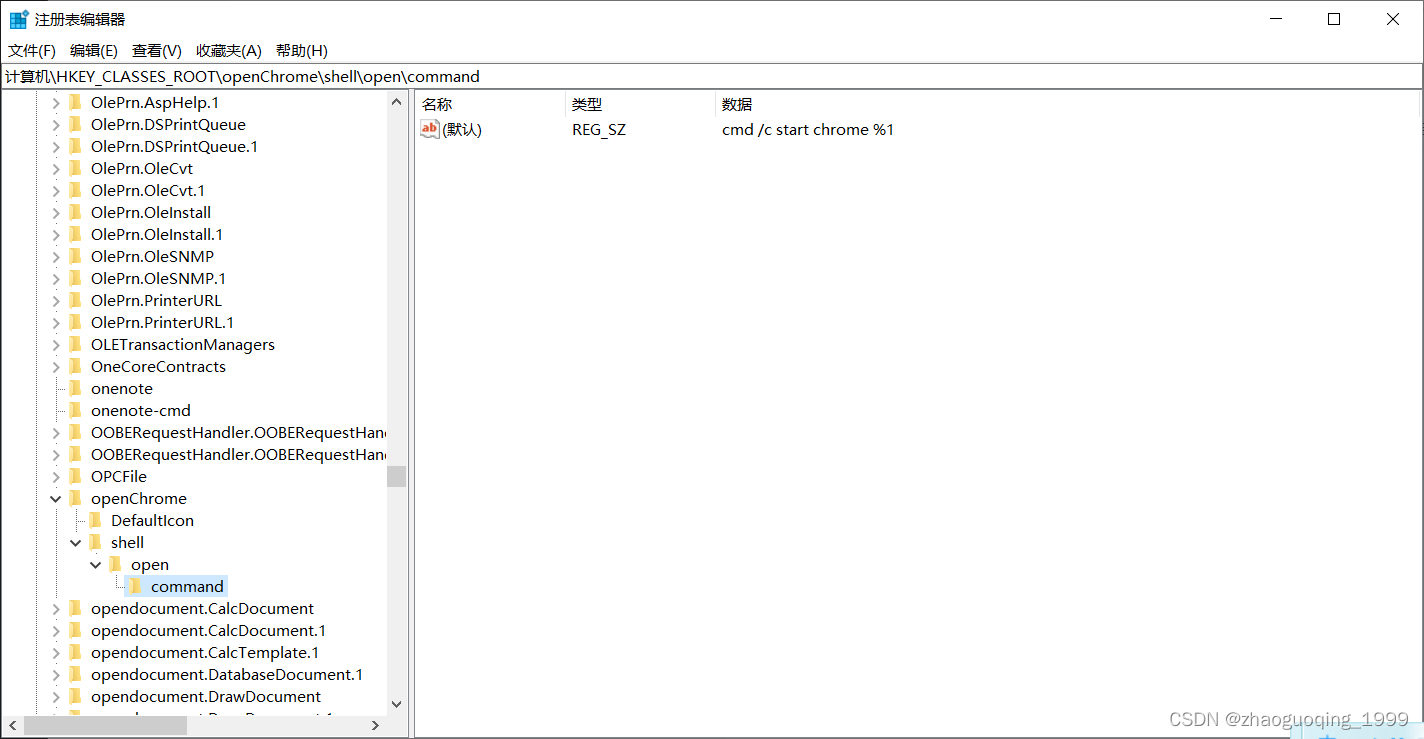Click the folder icon of OlePrn.OleCvt.1
The image size is (1424, 739).
click(75, 190)
